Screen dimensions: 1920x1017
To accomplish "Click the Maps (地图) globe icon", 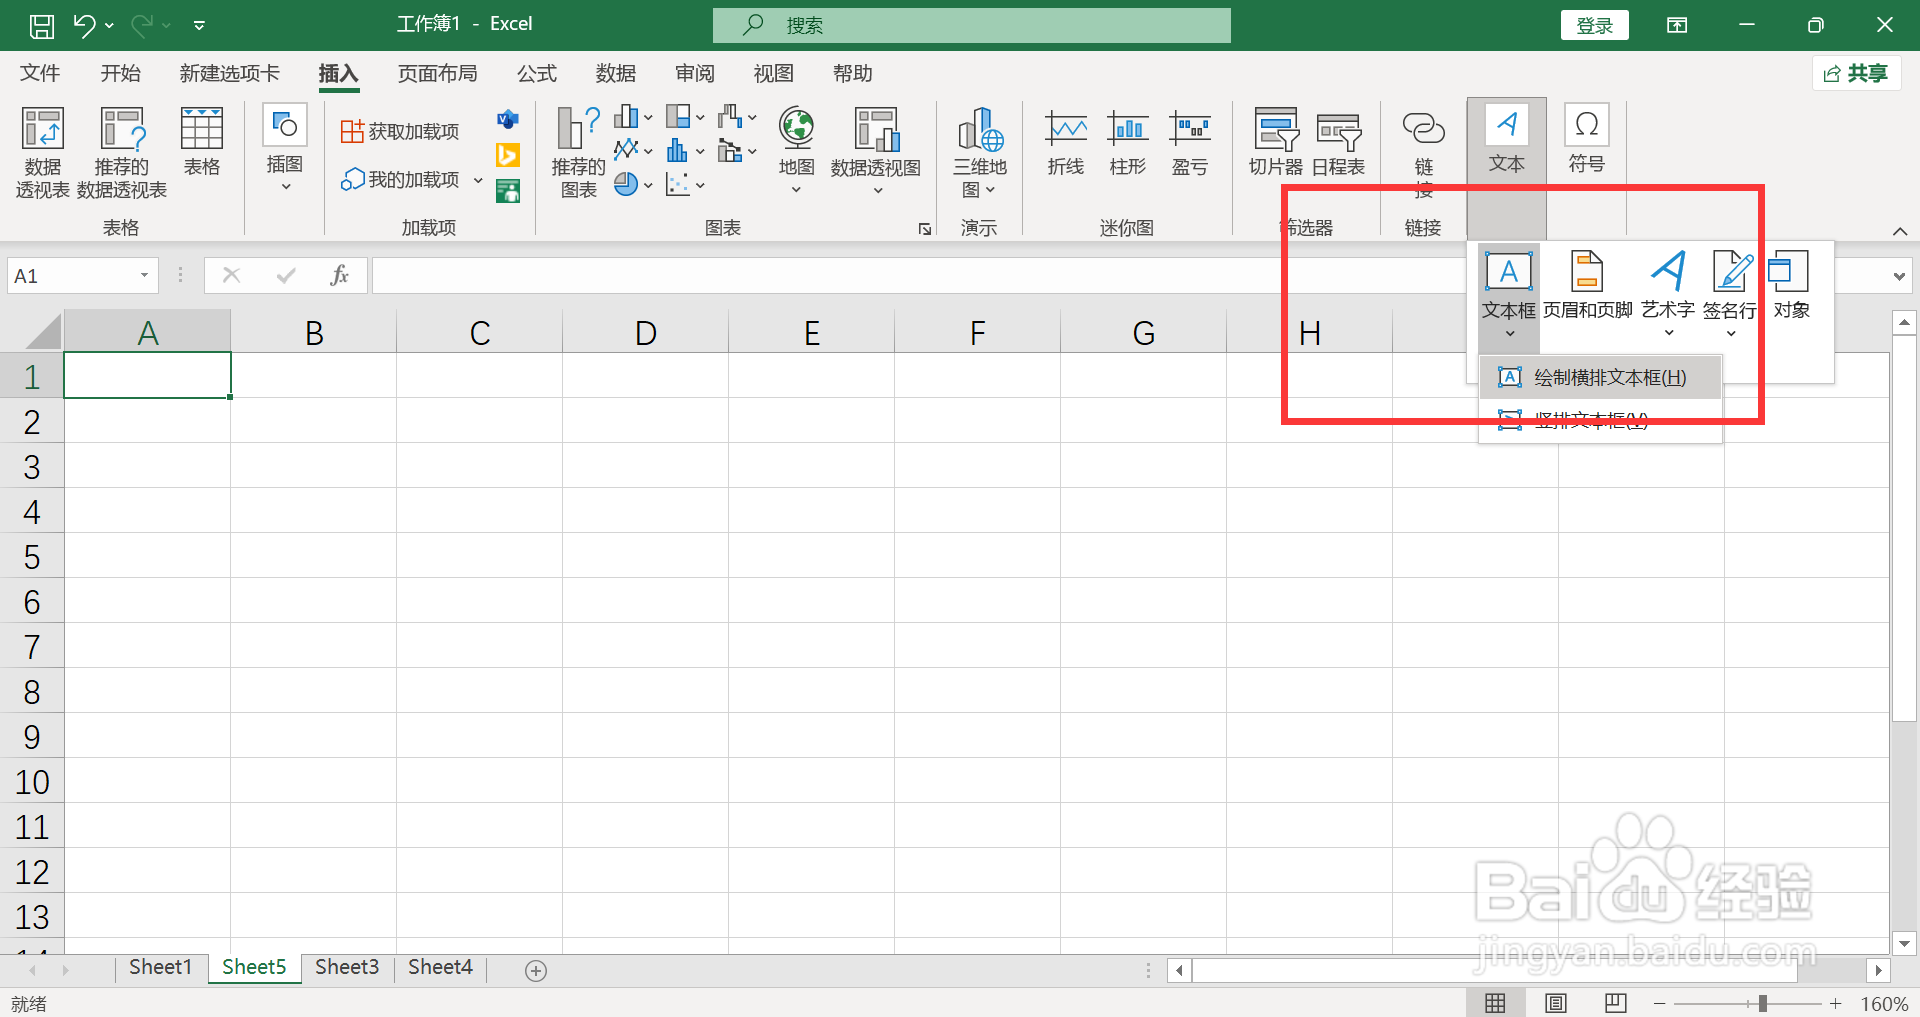I will click(797, 128).
